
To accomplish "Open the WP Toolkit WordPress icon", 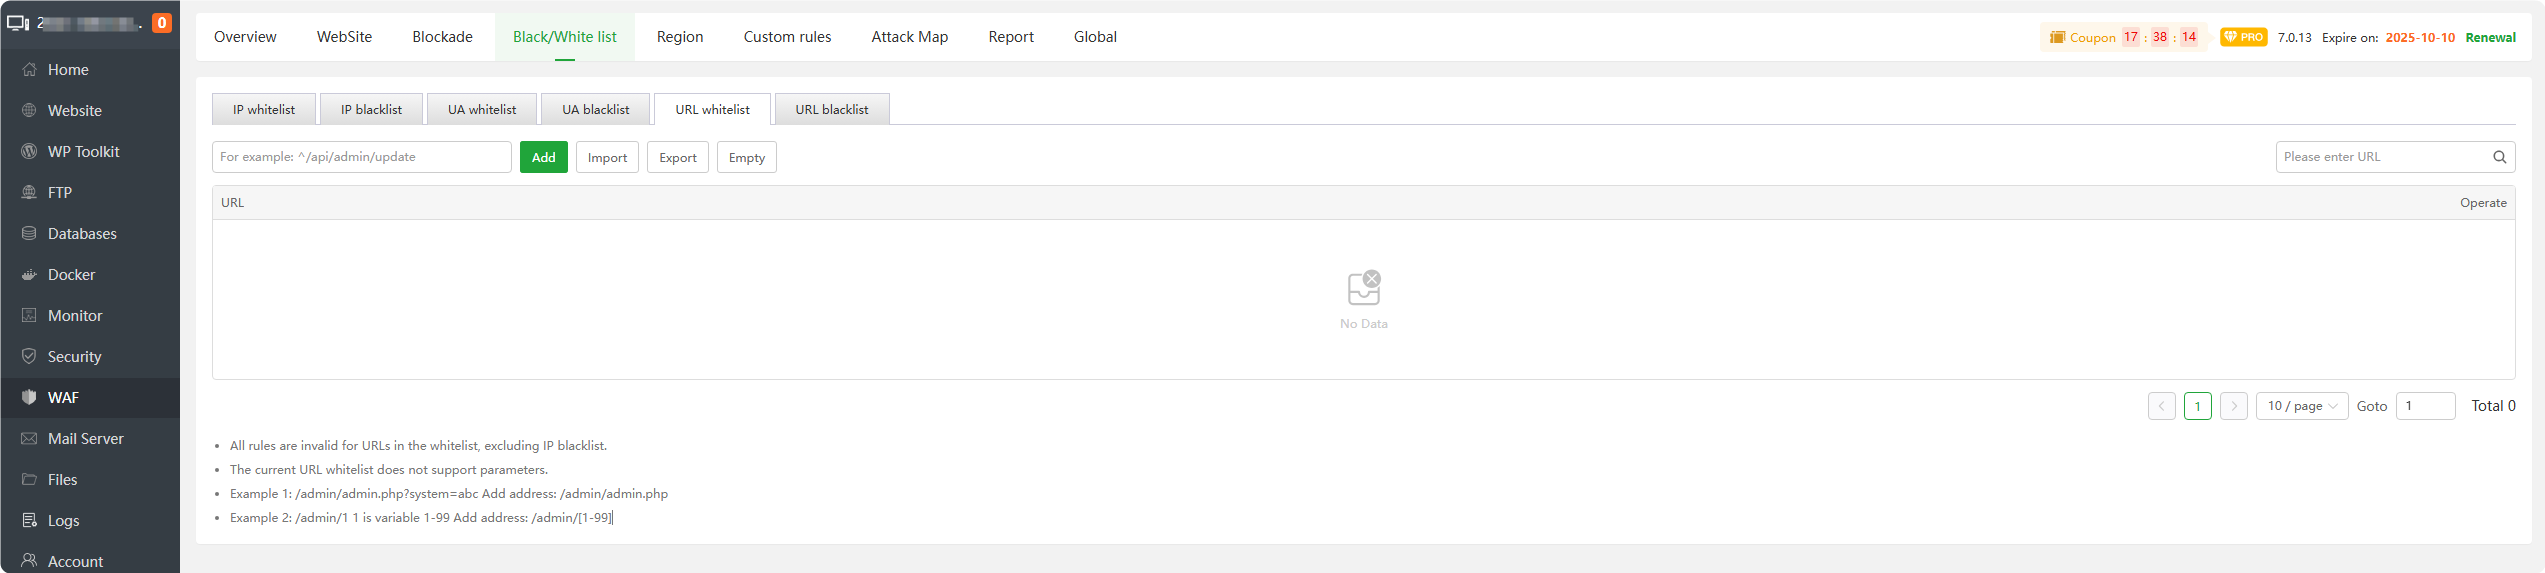I will click(x=29, y=152).
